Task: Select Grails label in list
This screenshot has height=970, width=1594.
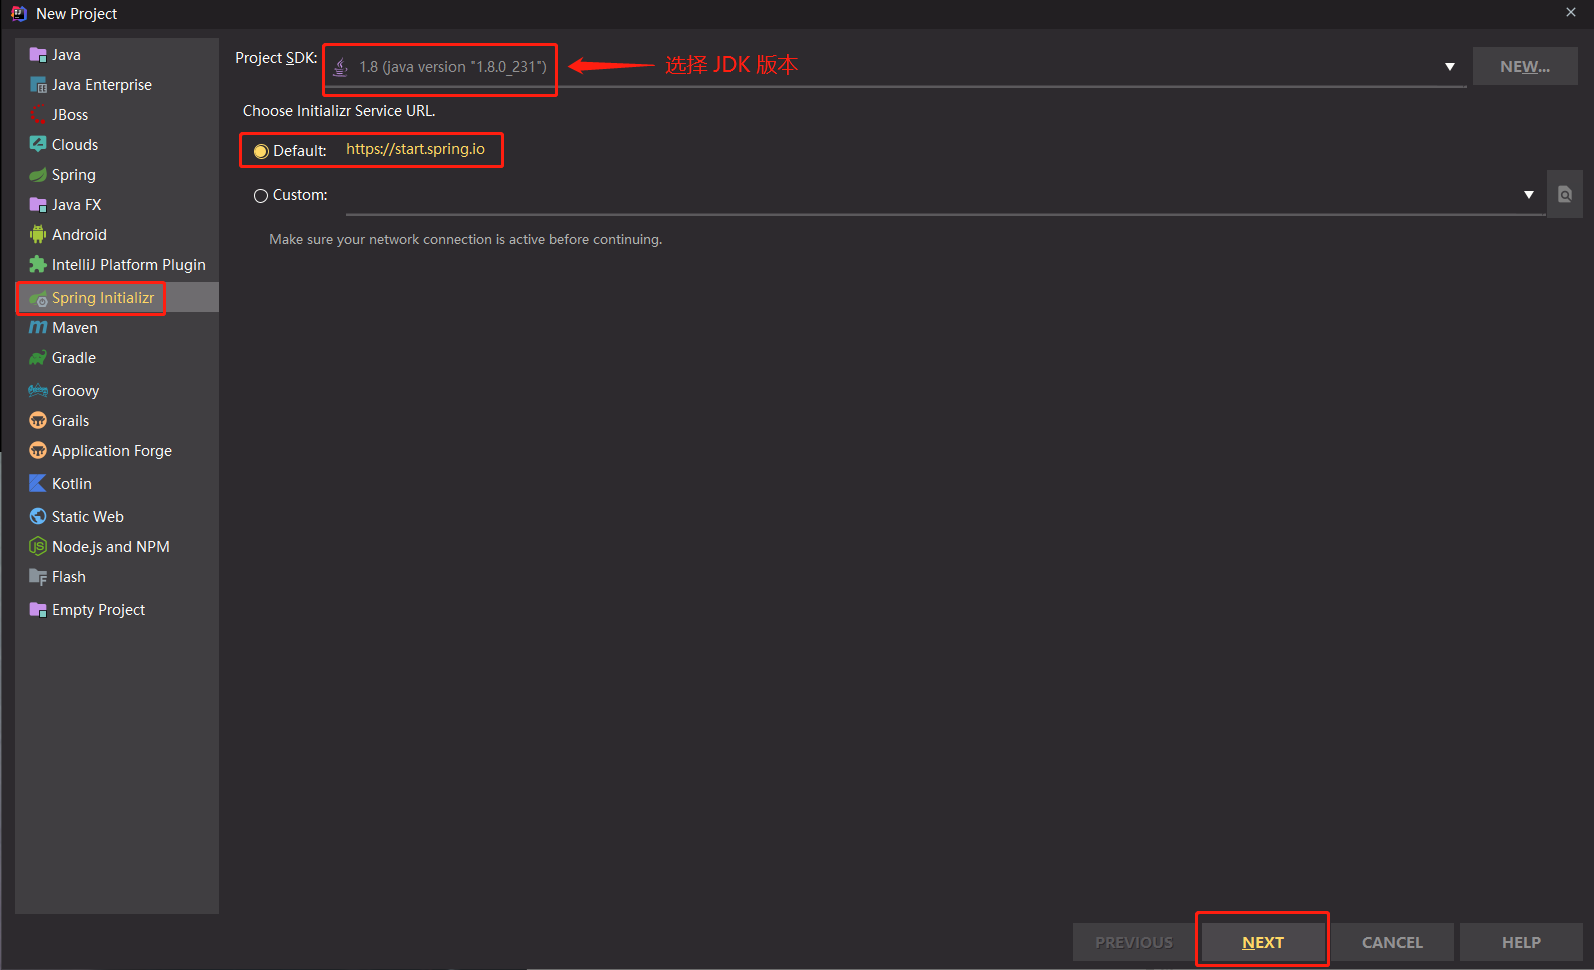Action: point(70,421)
